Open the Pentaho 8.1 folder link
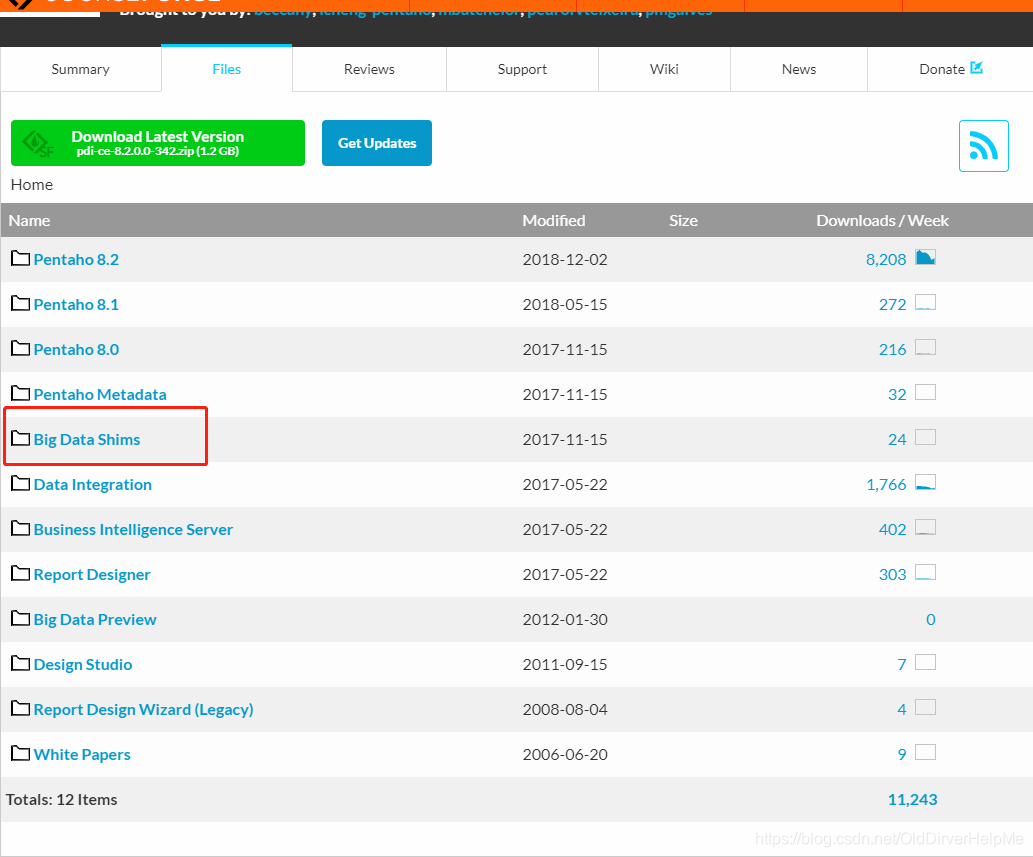Screen dimensions: 1033x857 point(76,304)
